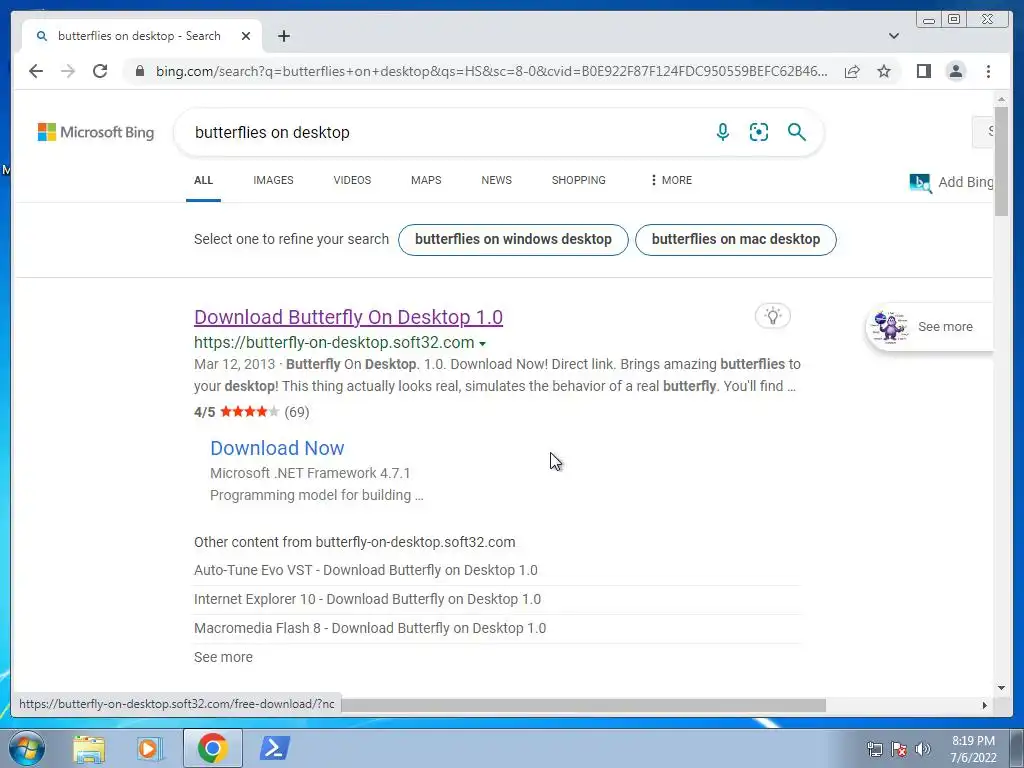Click the volume speaker tray icon

923,749
